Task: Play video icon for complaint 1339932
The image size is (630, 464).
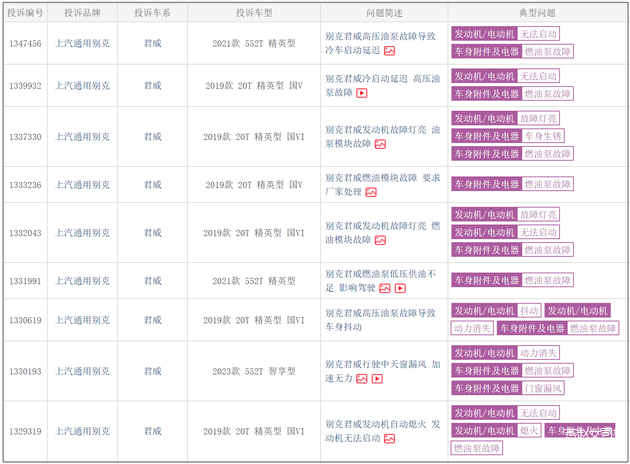Action: (362, 93)
